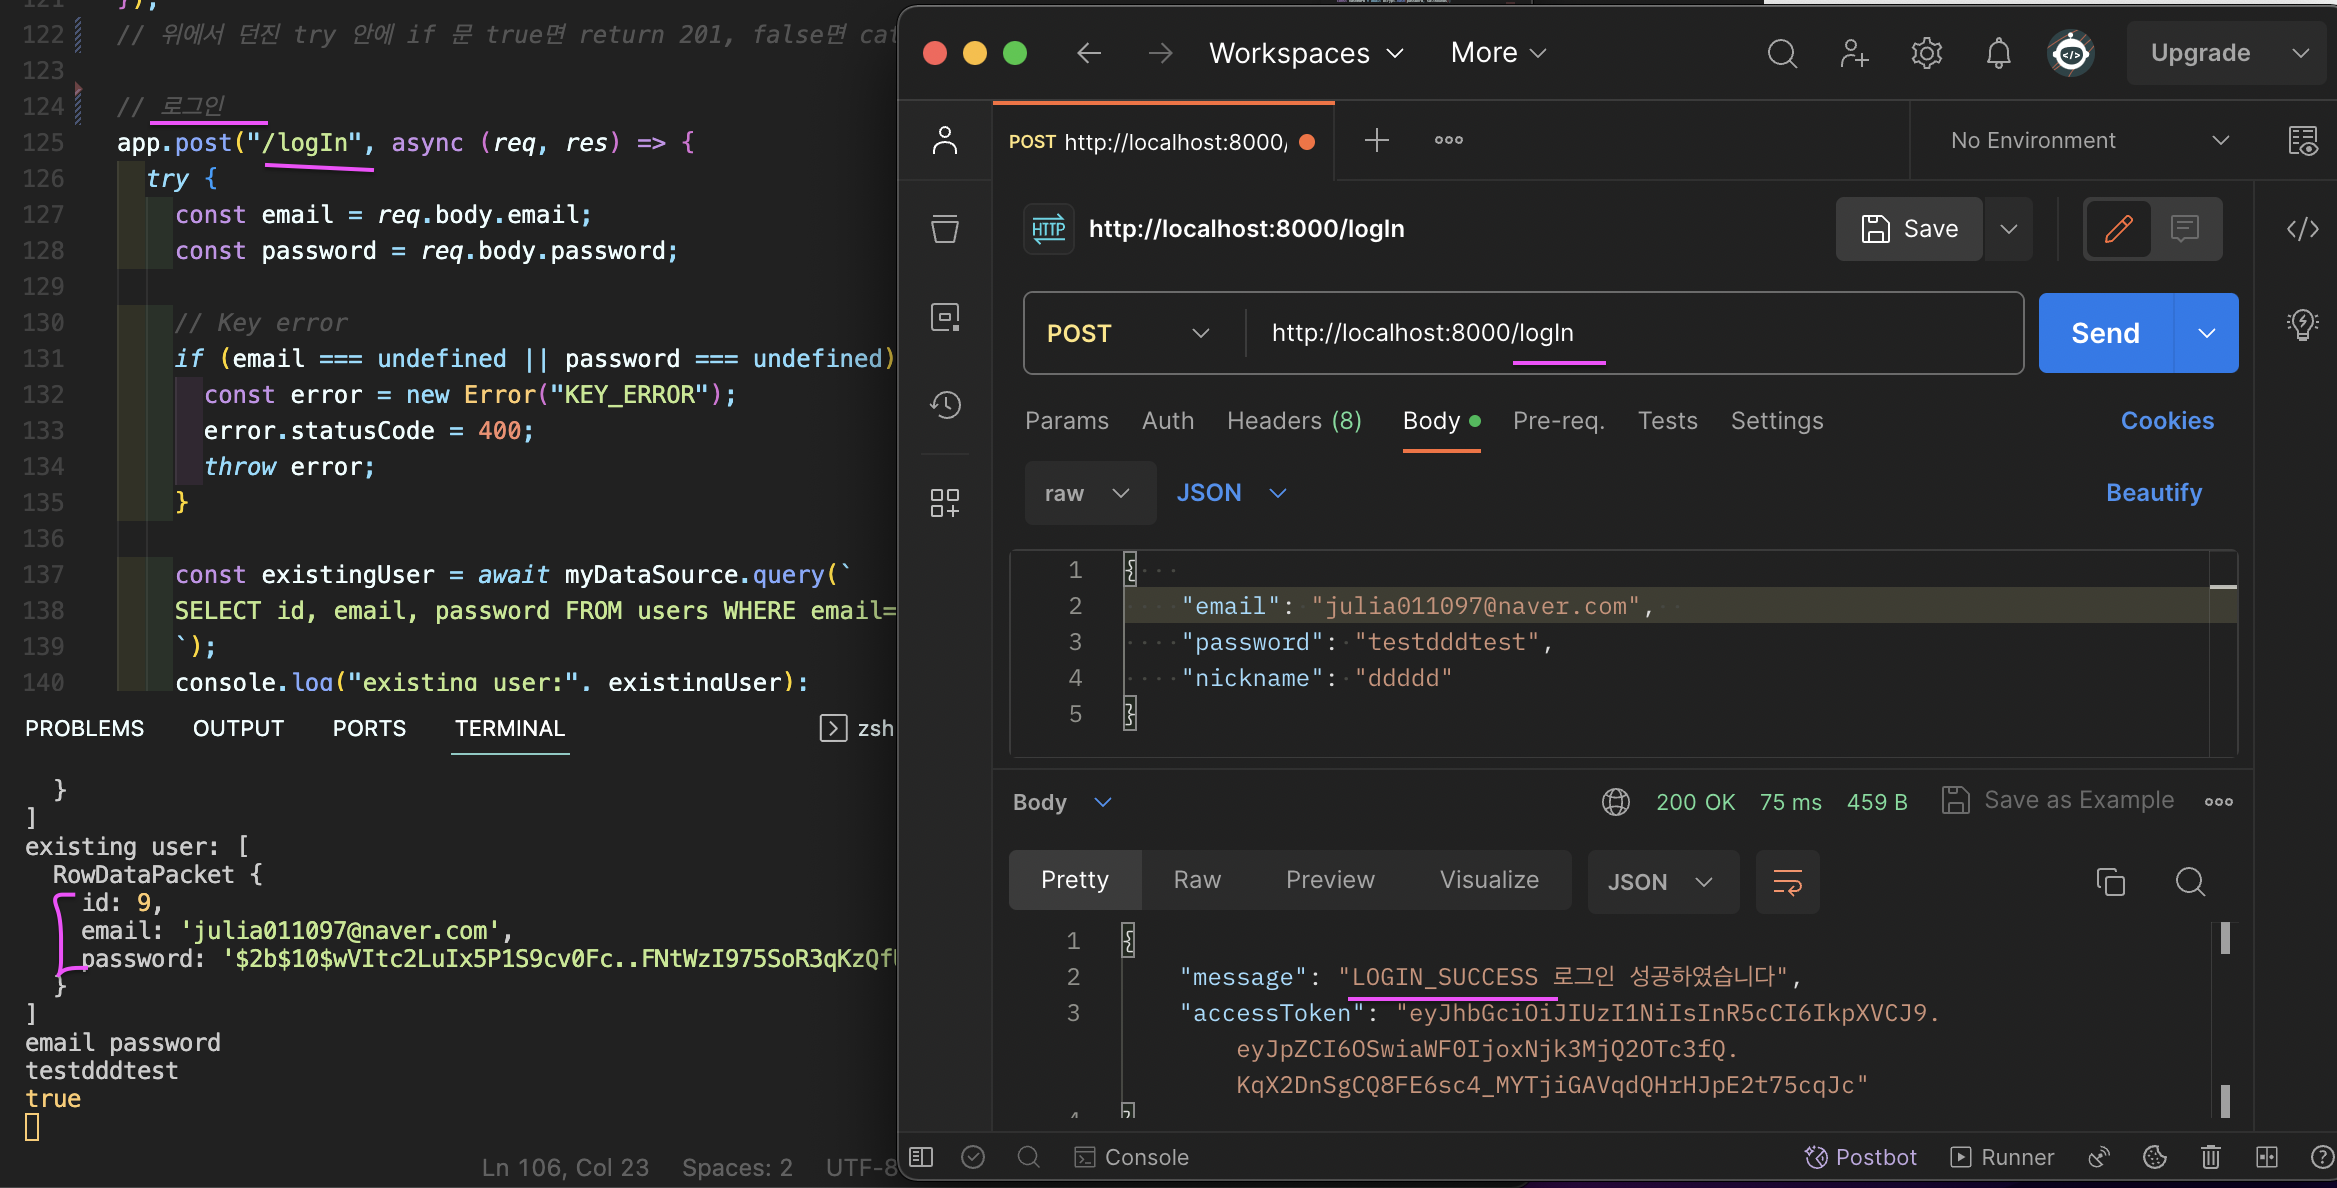Image resolution: width=2337 pixels, height=1188 pixels.
Task: Click the search magnifier in header
Action: 1782,53
